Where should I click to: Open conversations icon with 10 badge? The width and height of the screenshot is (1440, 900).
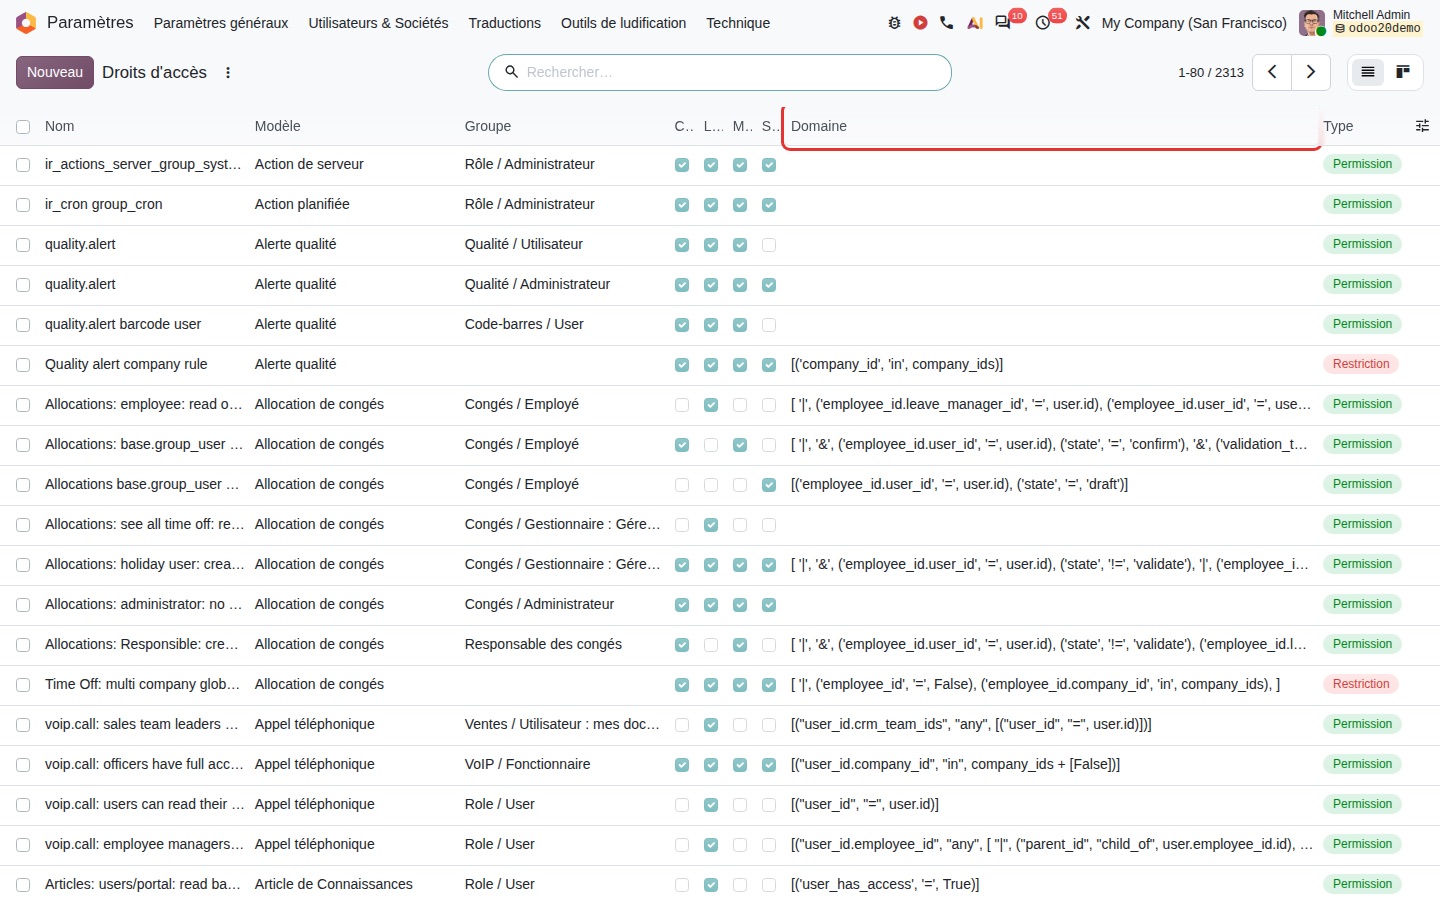(x=1003, y=23)
